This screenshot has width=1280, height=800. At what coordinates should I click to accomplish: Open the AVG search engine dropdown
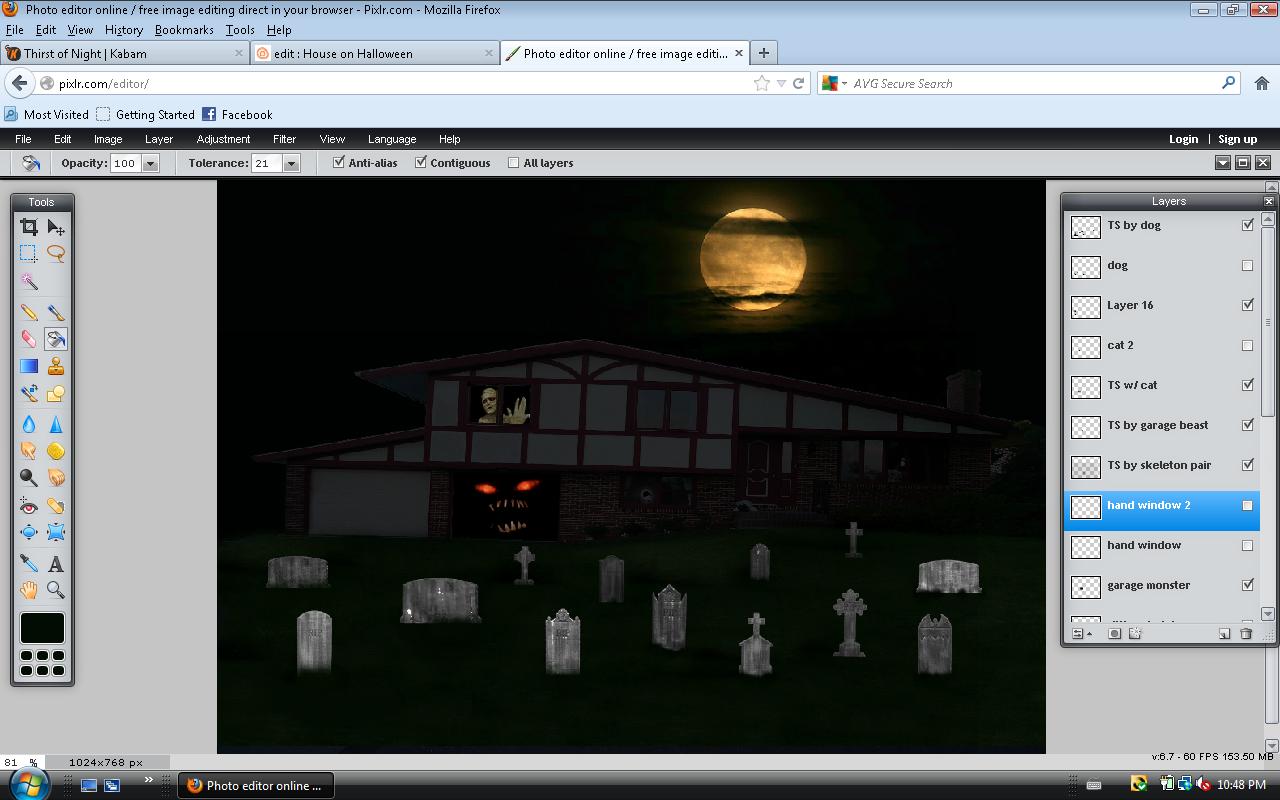tap(844, 84)
